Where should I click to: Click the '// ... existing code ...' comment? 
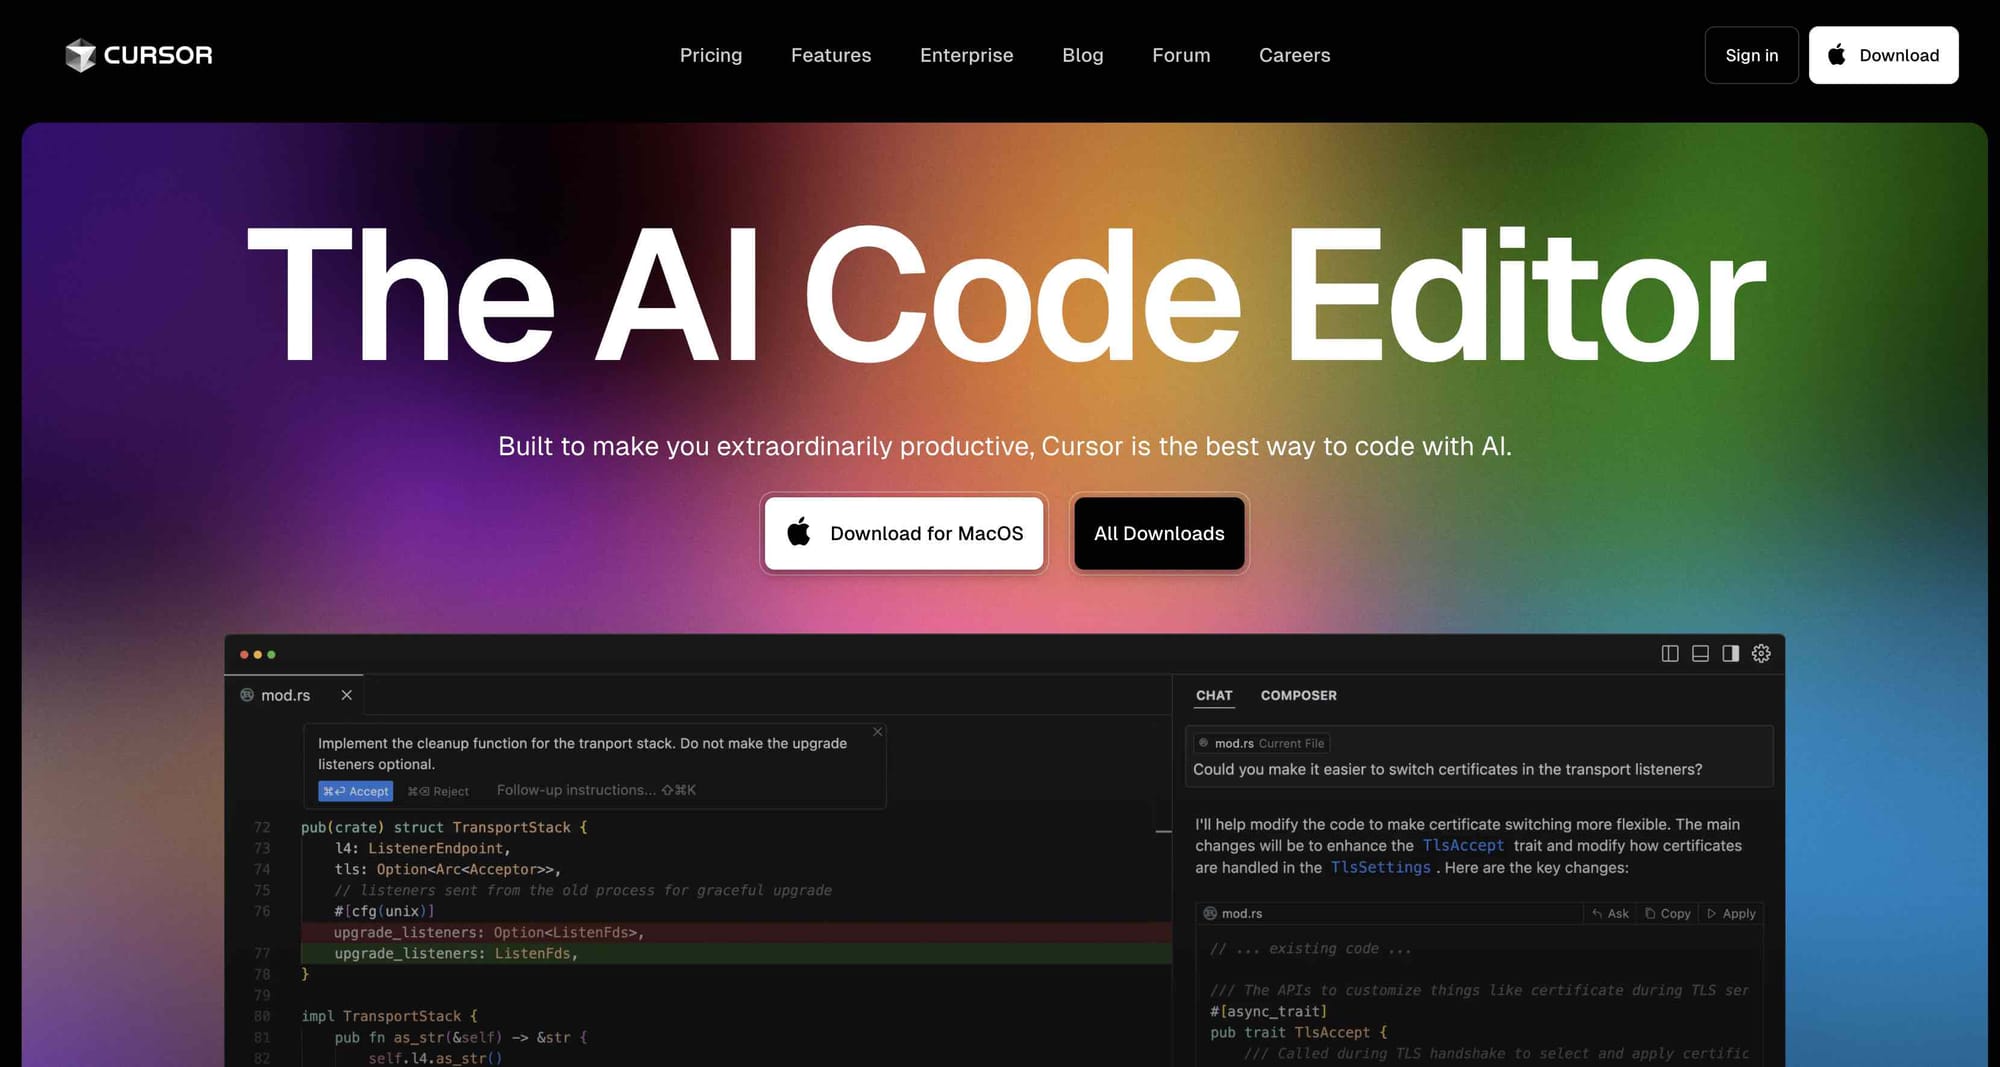pos(1310,948)
